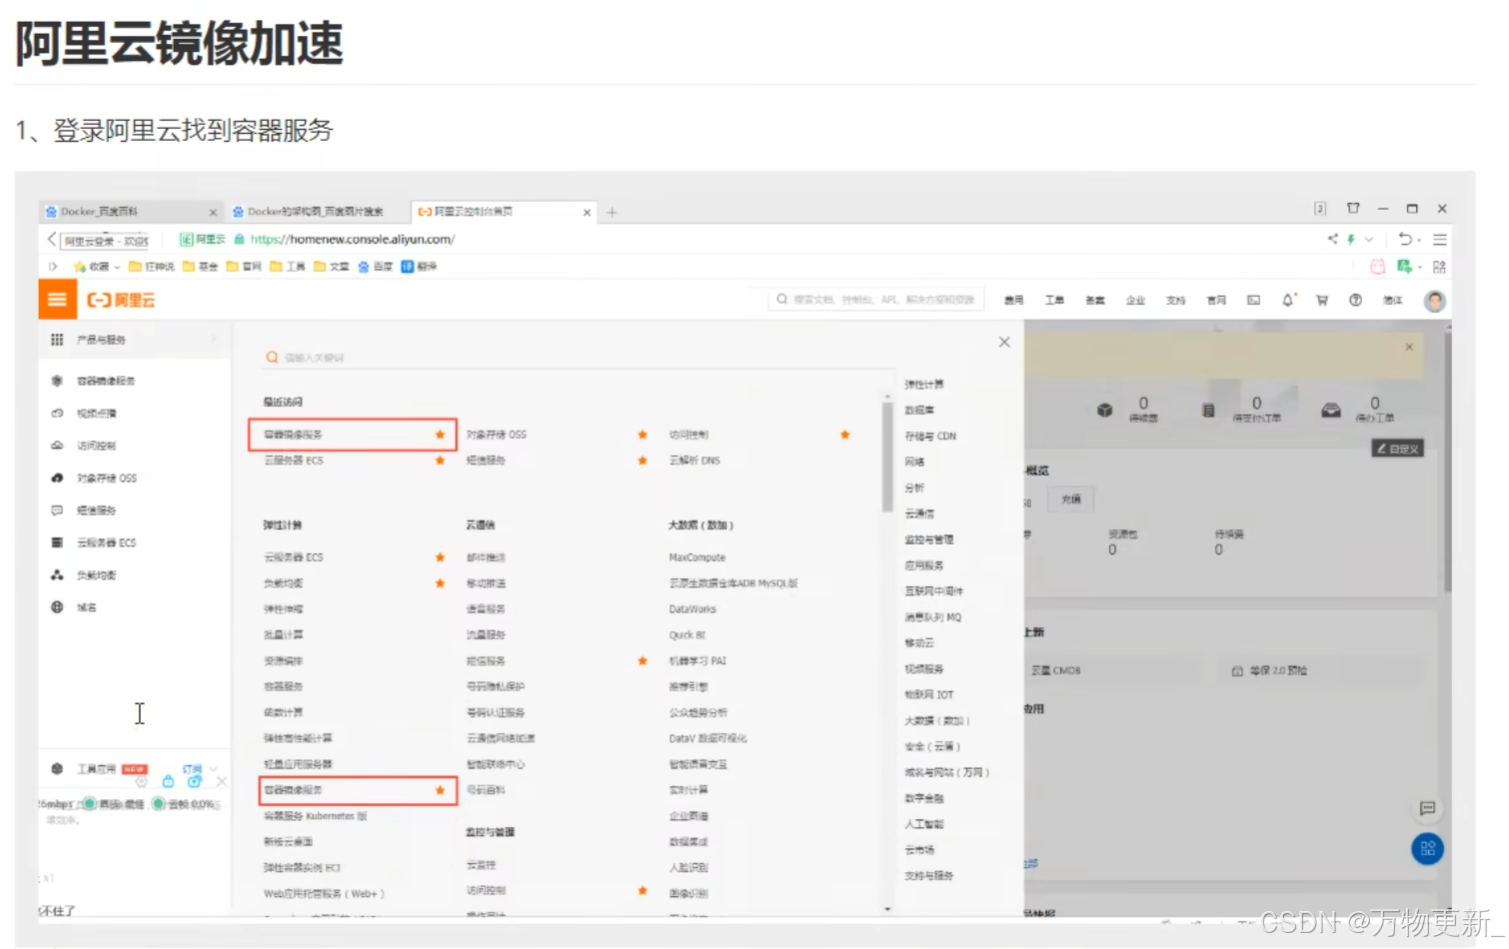
Task: Click the 待办工单 inbox icon
Action: (1331, 410)
